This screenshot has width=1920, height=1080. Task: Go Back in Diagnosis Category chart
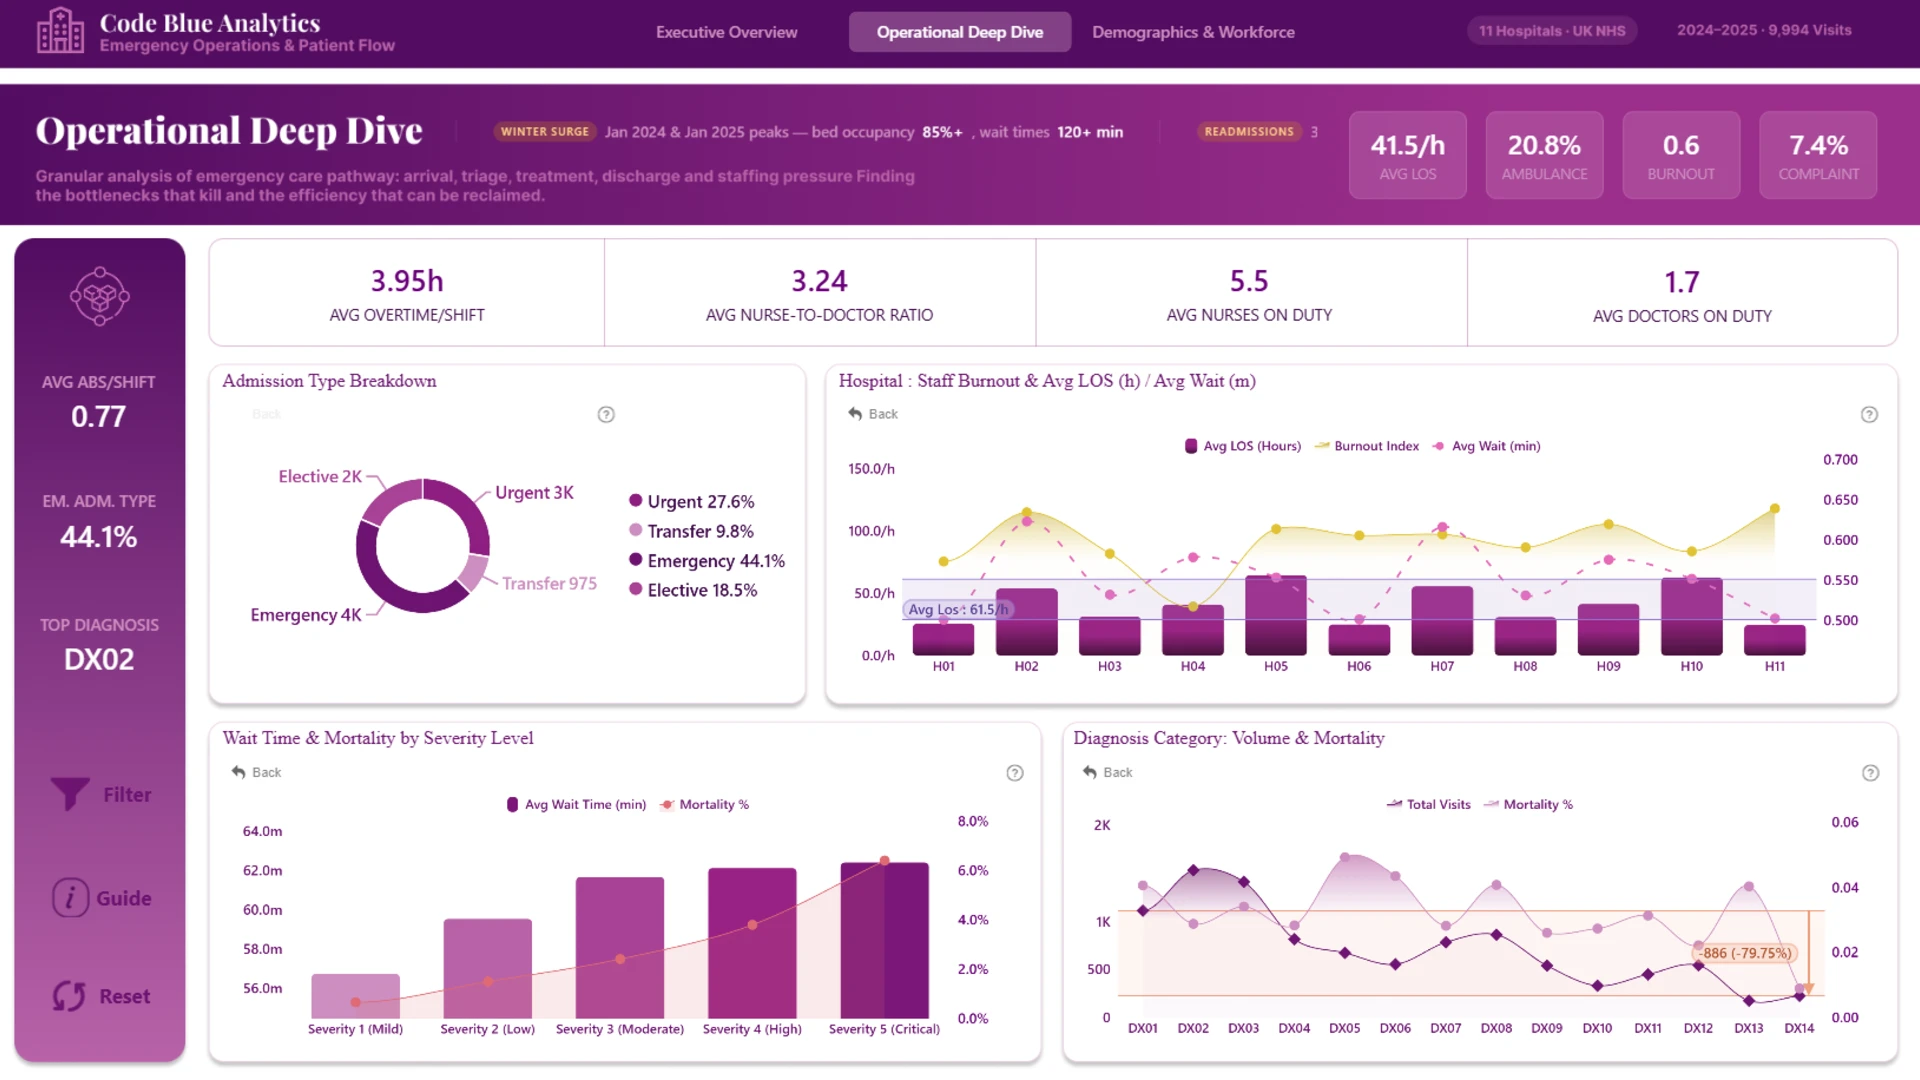click(1107, 772)
